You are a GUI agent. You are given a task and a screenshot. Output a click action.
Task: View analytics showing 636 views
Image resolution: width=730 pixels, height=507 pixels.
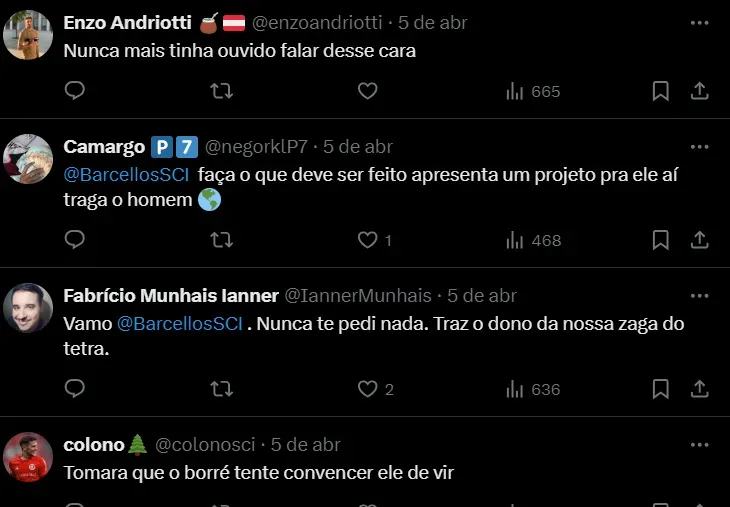[533, 389]
